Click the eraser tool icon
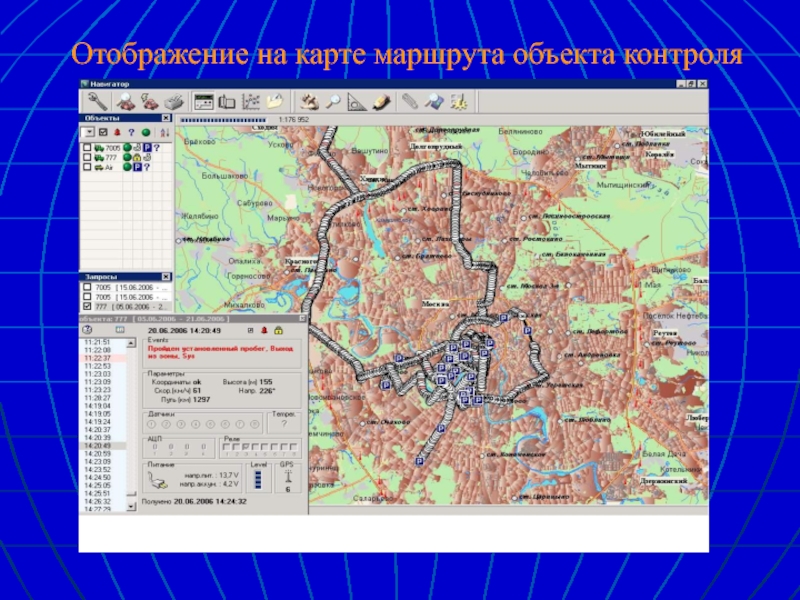The image size is (800, 600). 380,101
